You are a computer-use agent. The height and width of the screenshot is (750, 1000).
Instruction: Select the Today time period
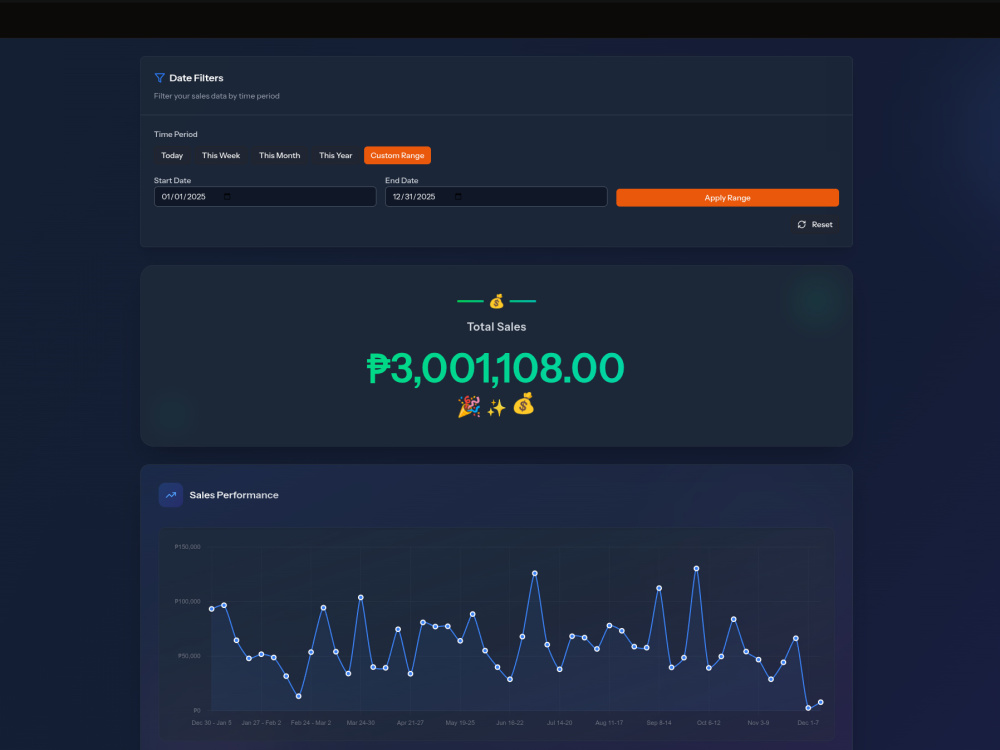tap(172, 156)
